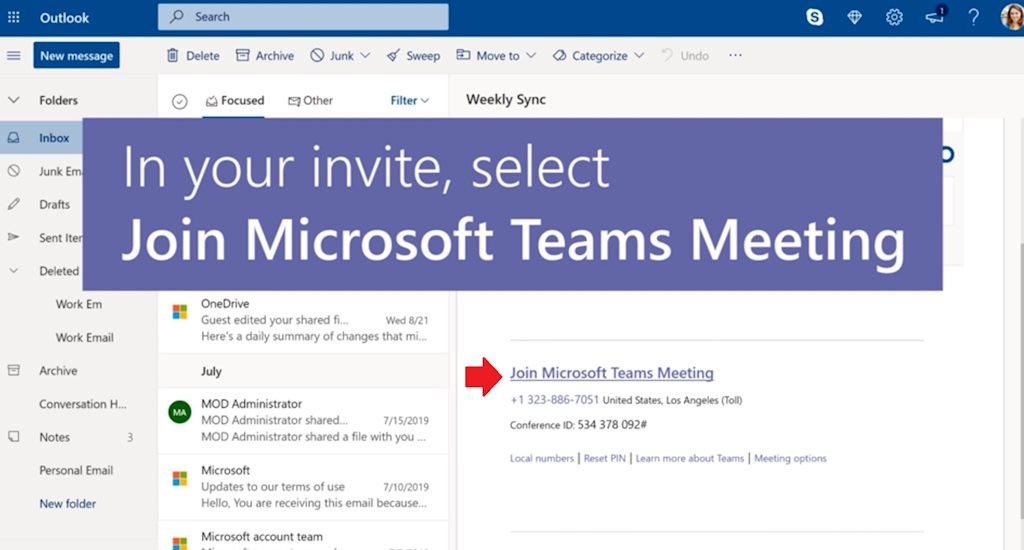Viewport: 1024px width, 550px height.
Task: Click into the Search field
Action: 303,17
